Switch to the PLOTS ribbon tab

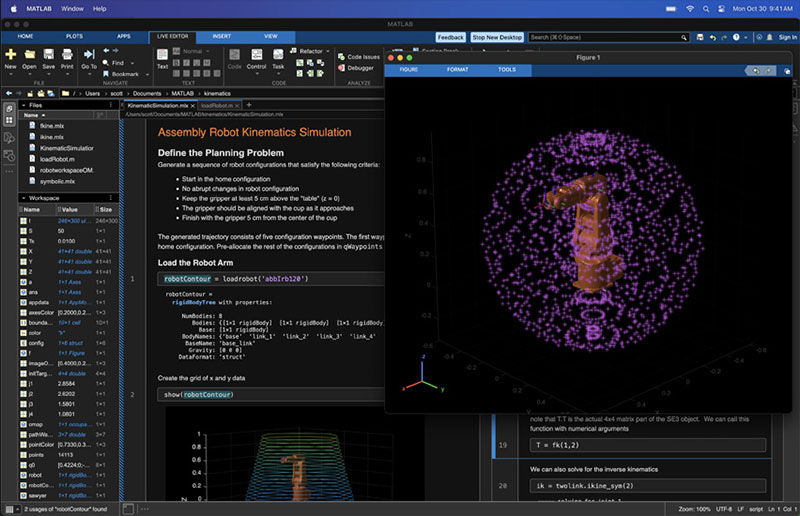tap(76, 36)
